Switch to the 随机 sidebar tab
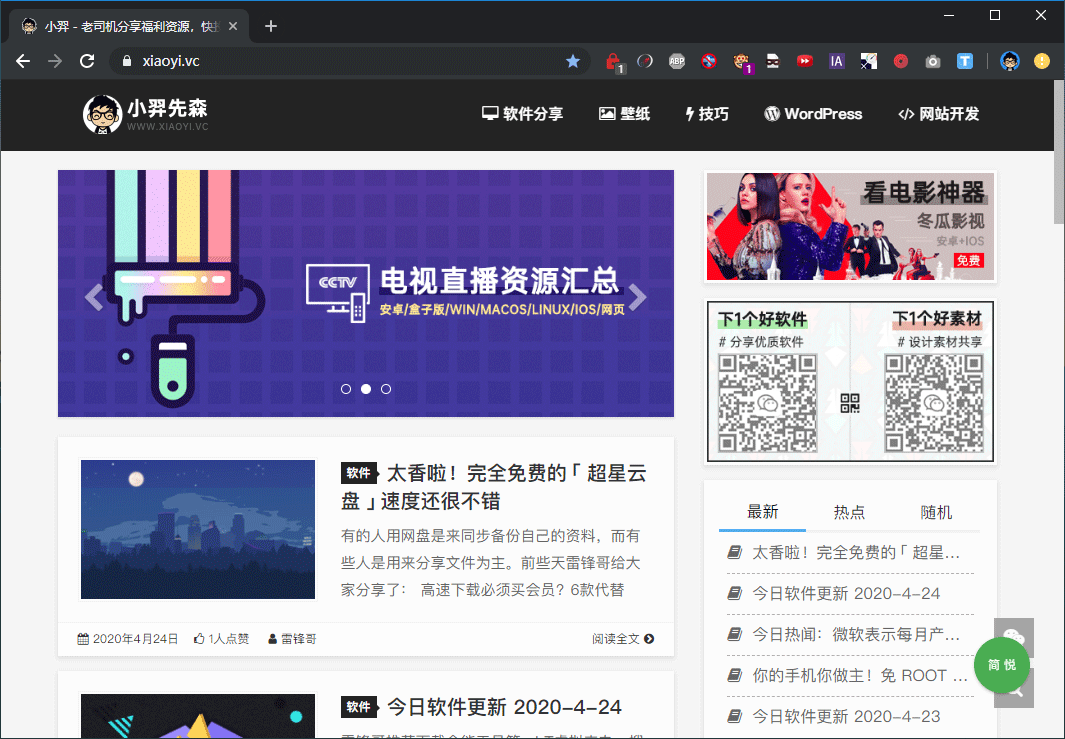Viewport: 1065px width, 739px height. coord(936,512)
